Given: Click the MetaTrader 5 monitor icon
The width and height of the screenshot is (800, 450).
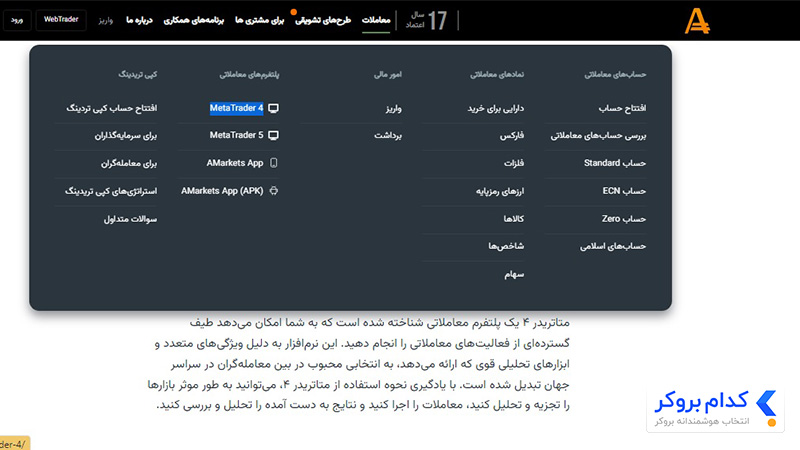Looking at the screenshot, I should pyautogui.click(x=273, y=135).
